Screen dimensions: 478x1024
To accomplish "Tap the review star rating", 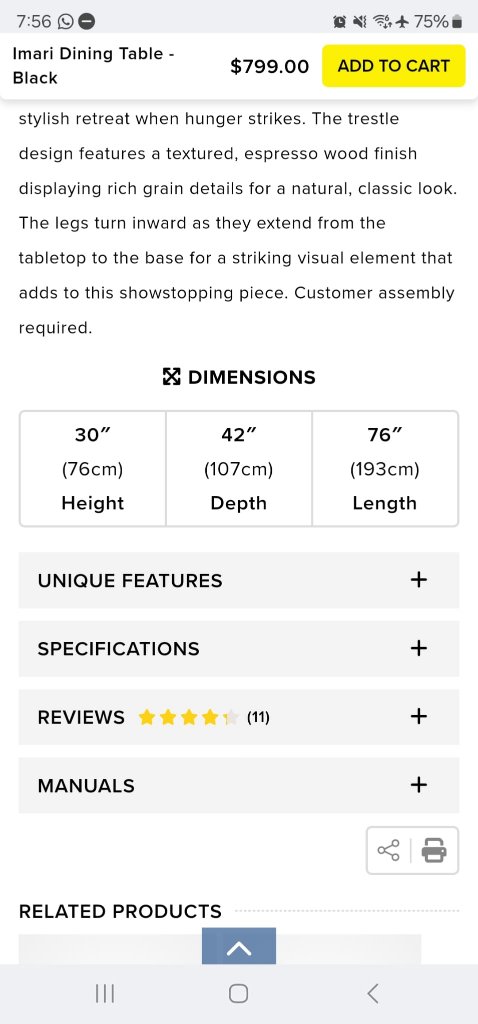I will 189,718.
